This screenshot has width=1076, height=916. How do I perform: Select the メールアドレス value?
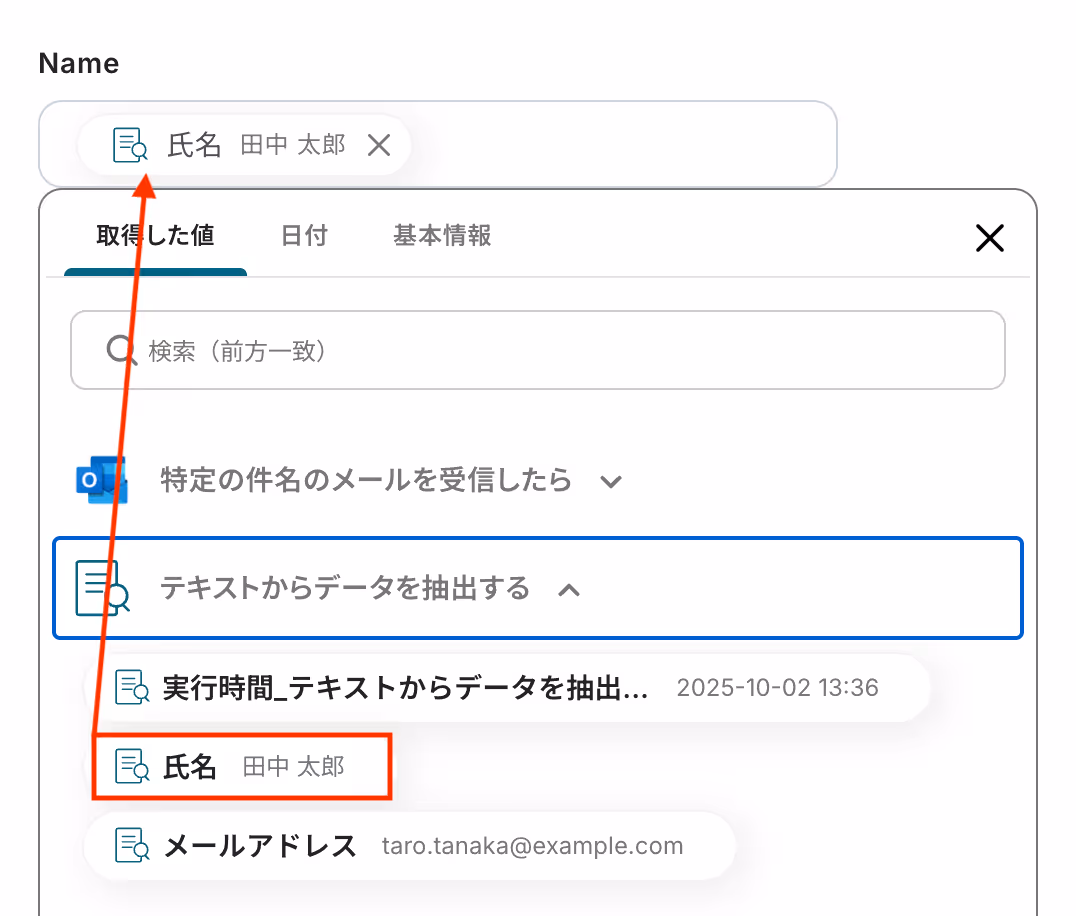click(x=409, y=845)
